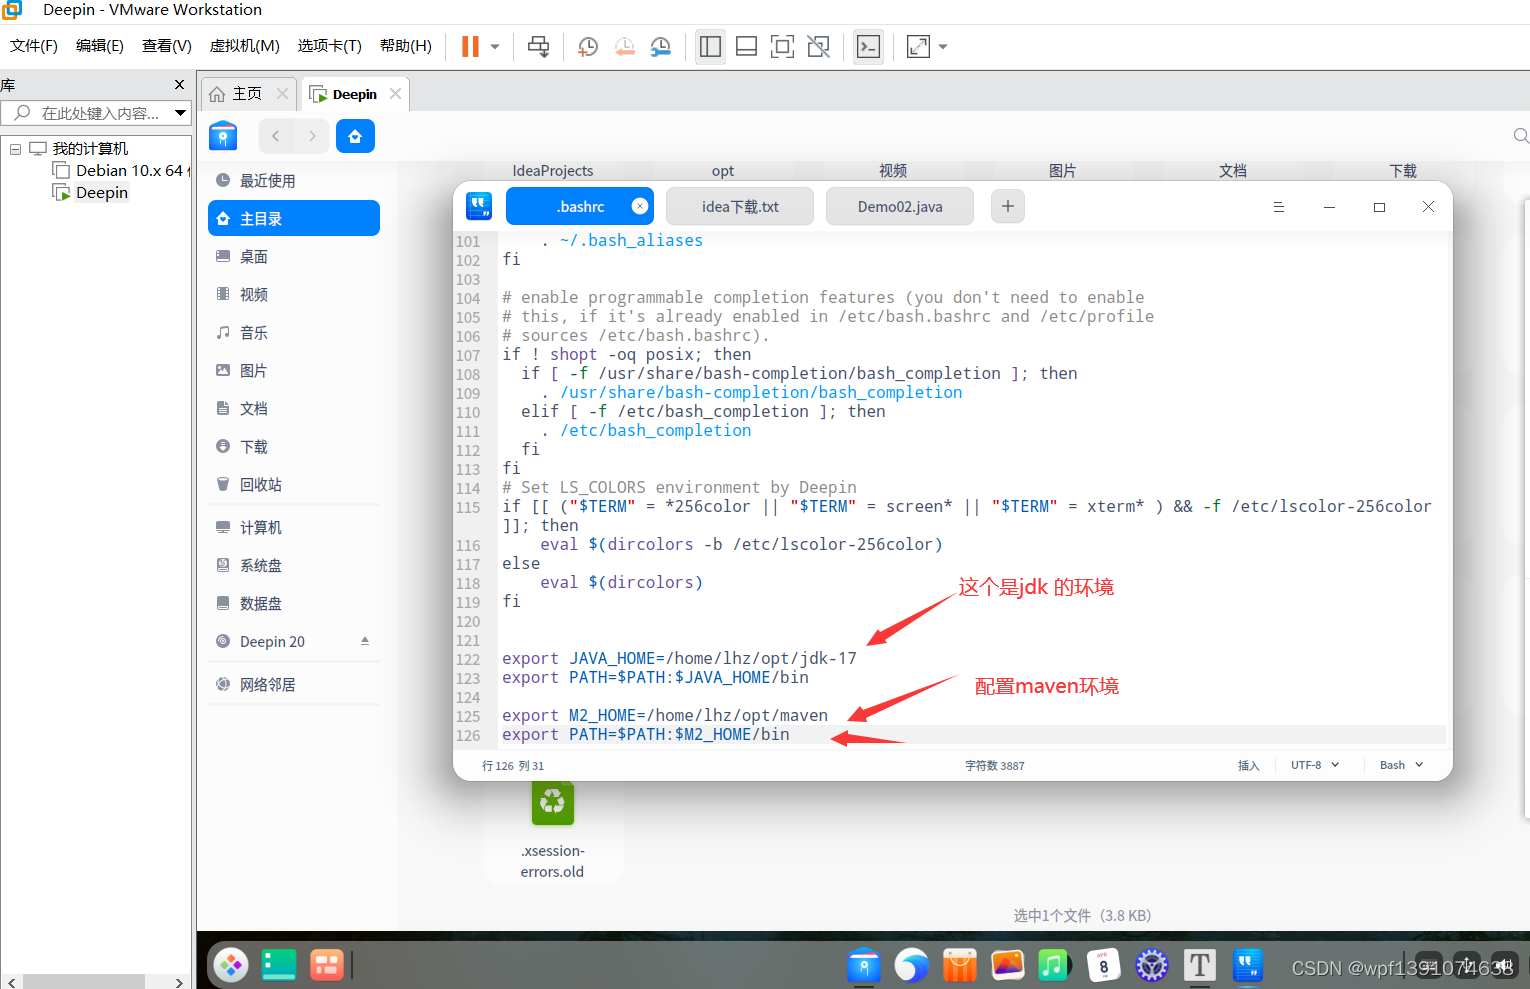Select the .xsession-errors.old file icon
This screenshot has height=989, width=1530.
click(x=553, y=803)
